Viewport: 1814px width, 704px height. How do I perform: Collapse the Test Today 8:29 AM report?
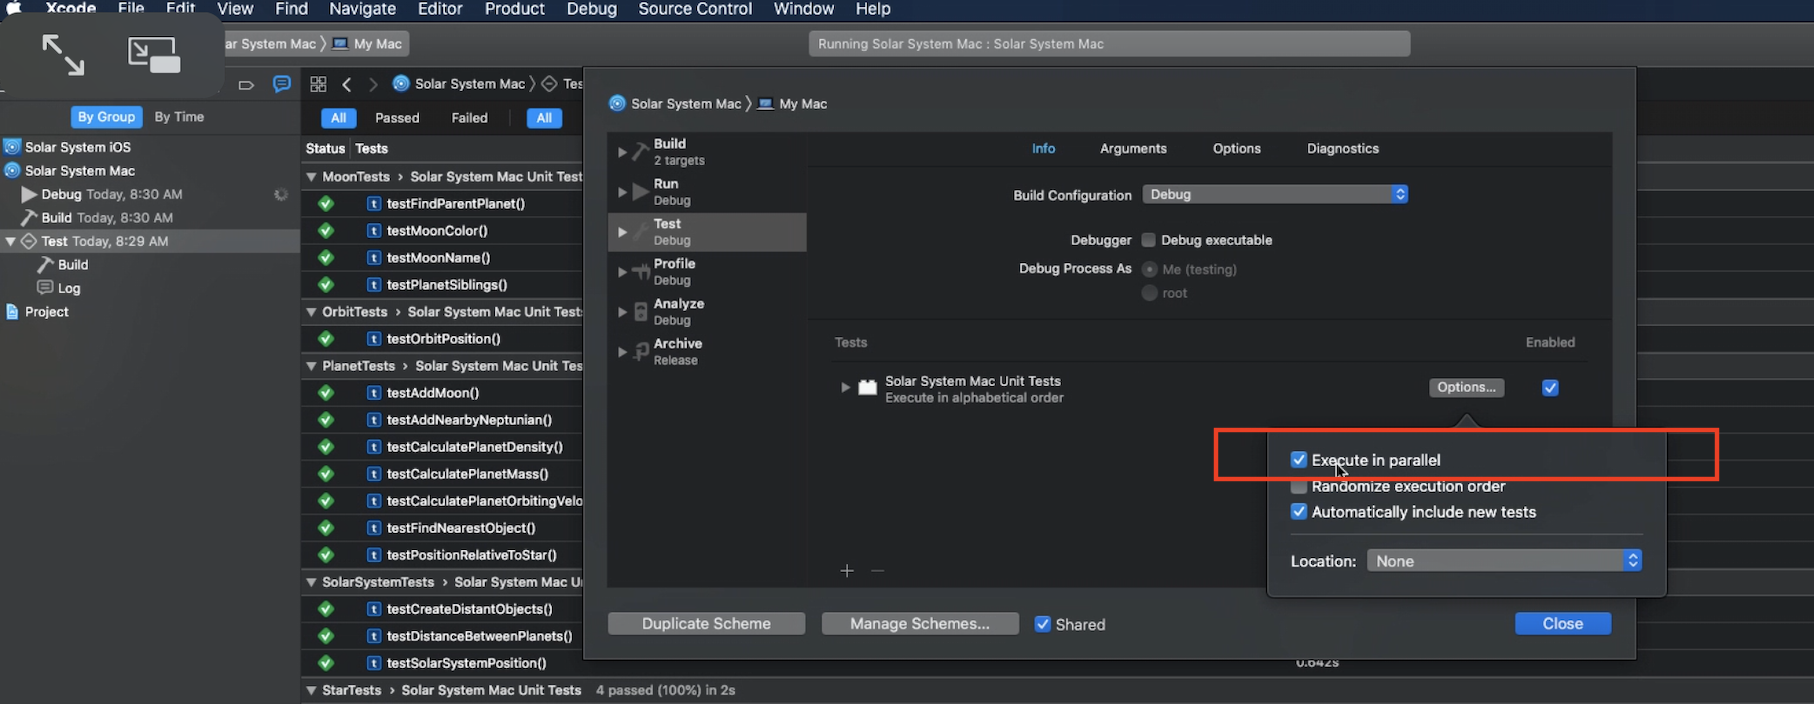(11, 241)
